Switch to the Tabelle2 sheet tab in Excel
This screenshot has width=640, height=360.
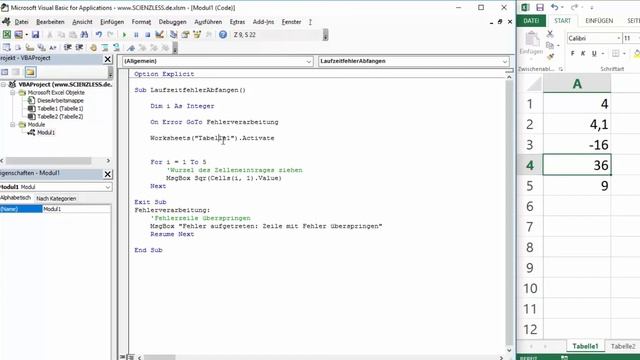pyautogui.click(x=623, y=346)
